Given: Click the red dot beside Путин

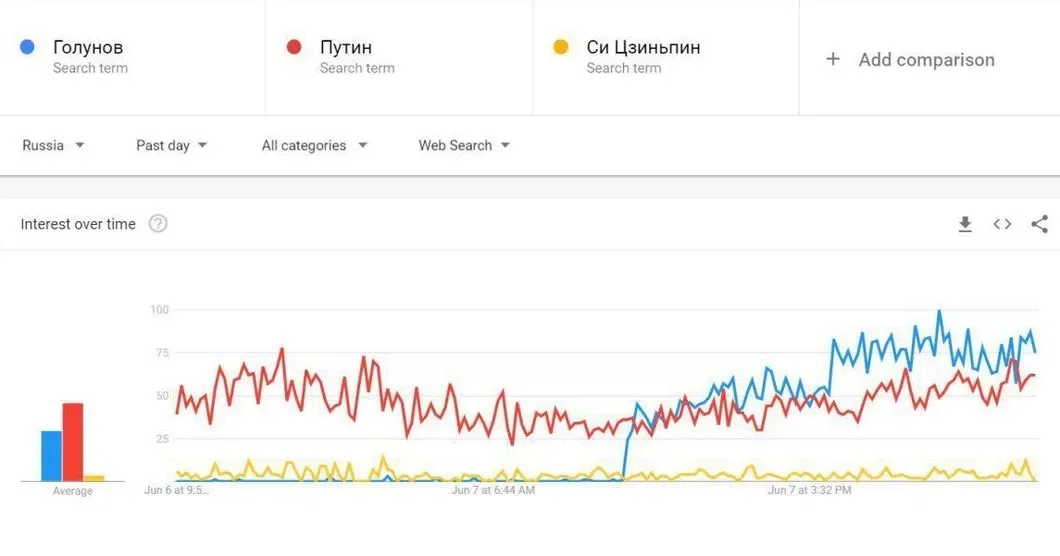Looking at the screenshot, I should tap(294, 47).
